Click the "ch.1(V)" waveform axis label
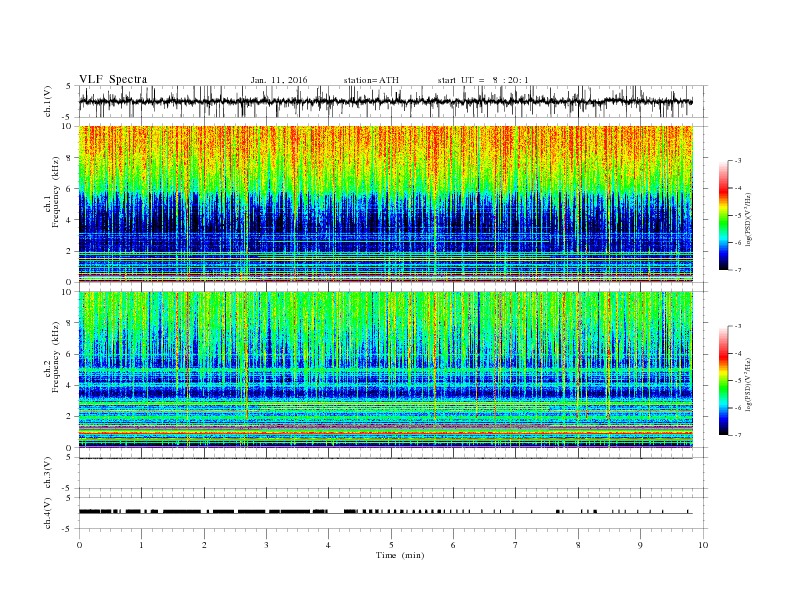Viewport: 792px width, 612px height. [x=48, y=101]
